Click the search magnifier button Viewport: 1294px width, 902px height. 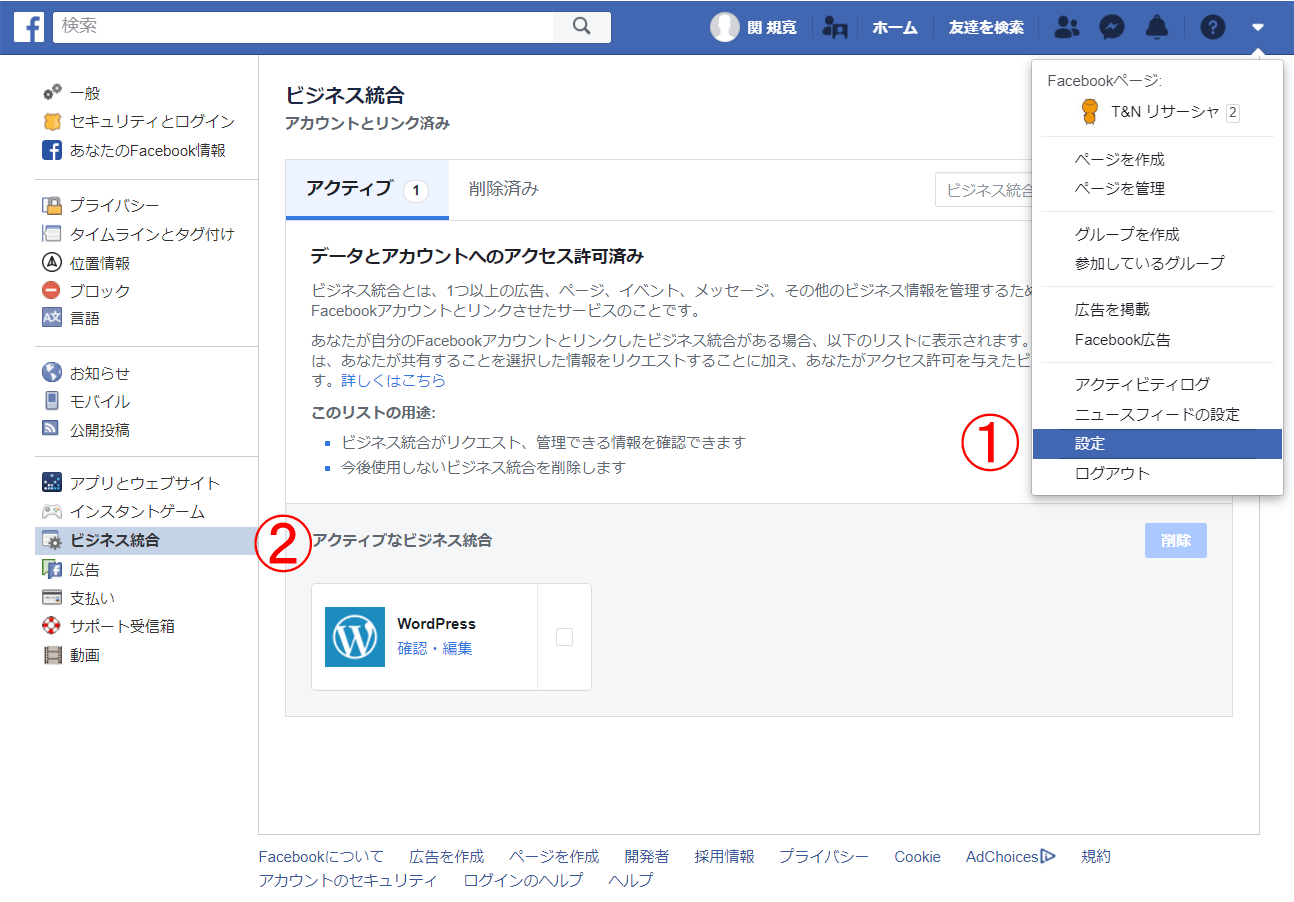[582, 27]
